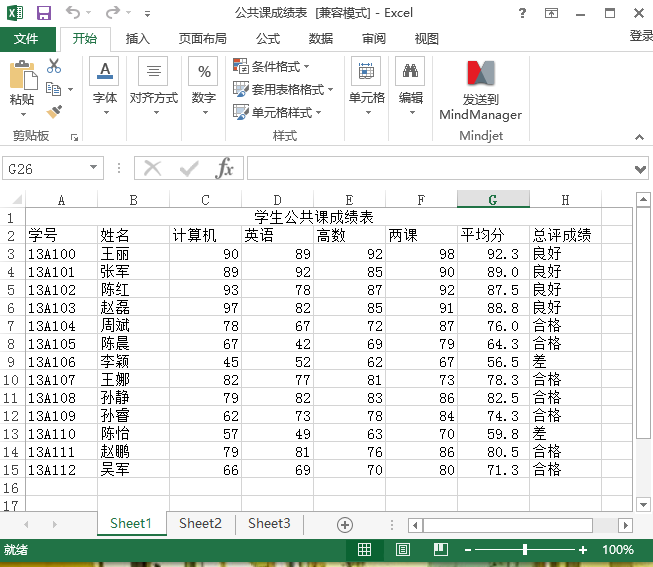
Task: Switch to Page Layout view
Action: [x=402, y=550]
